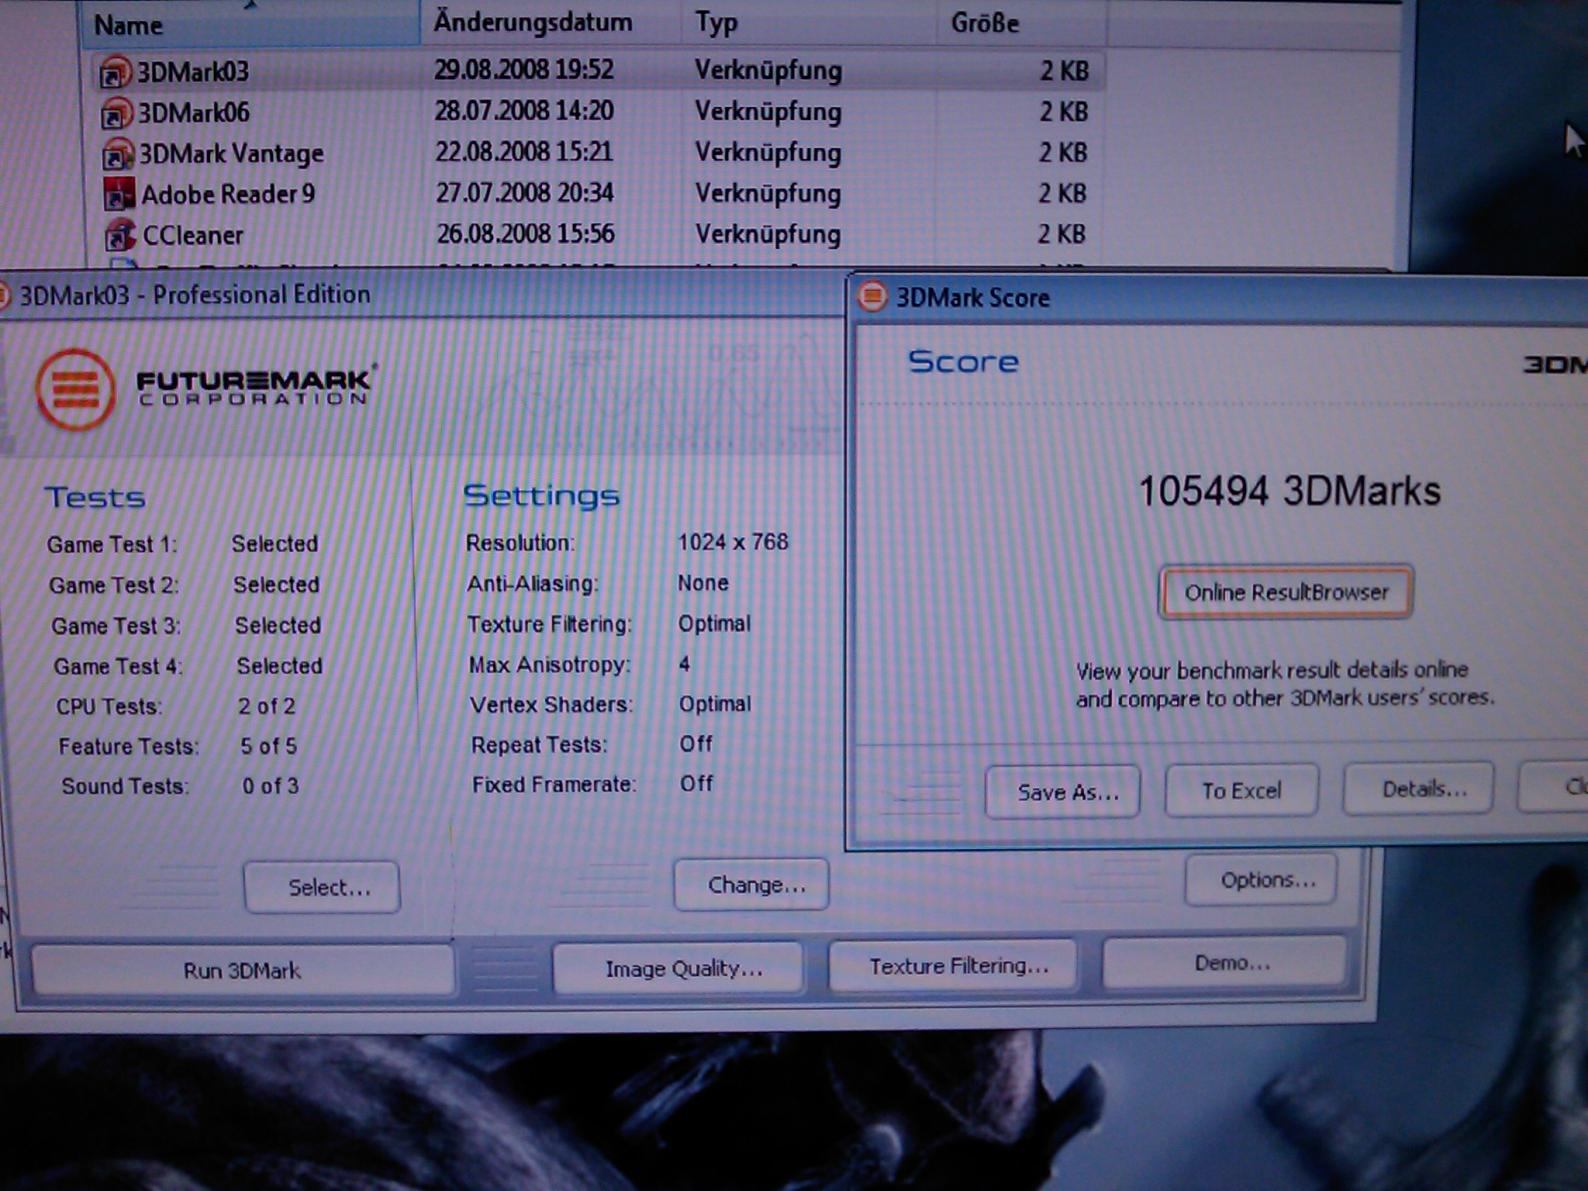Viewport: 1588px width, 1191px height.
Task: Select the 3DMark03 file name
Action: (x=193, y=72)
